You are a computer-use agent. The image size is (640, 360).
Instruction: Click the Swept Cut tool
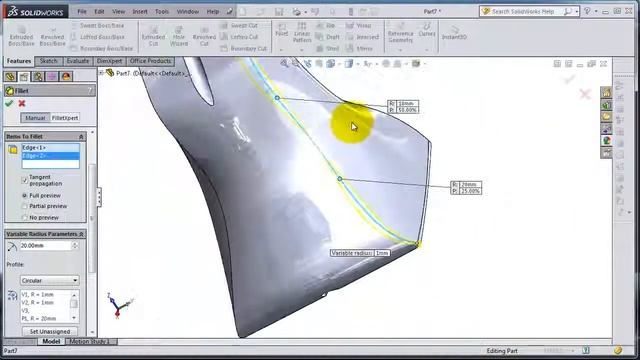239,25
